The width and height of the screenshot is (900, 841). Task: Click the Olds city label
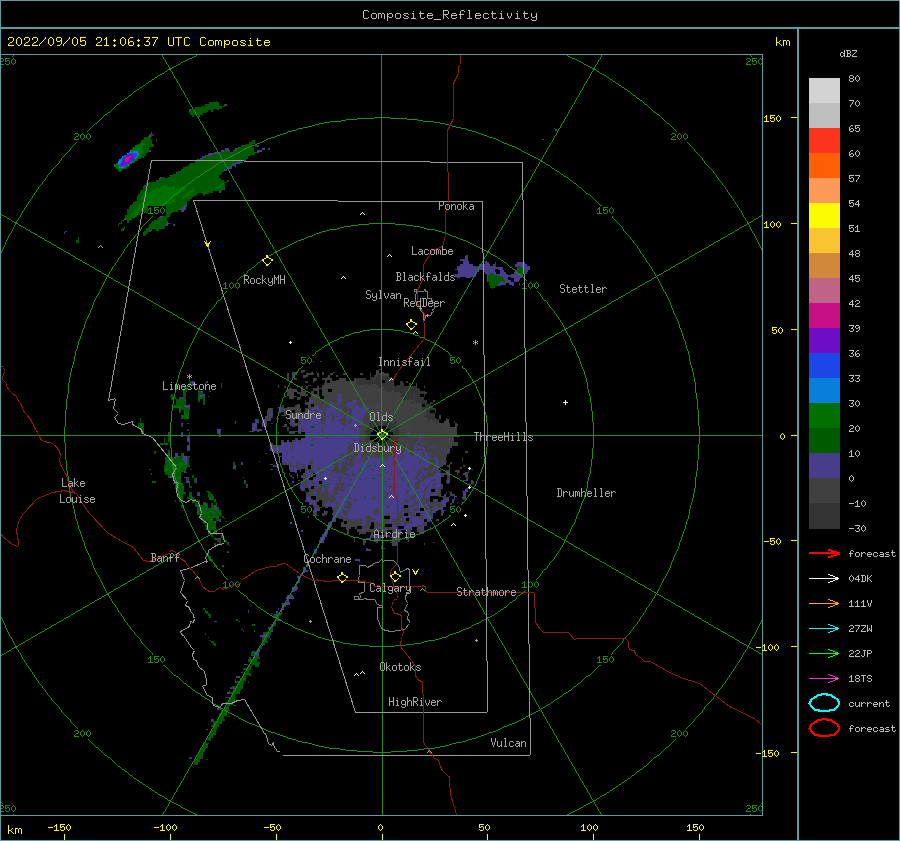381,417
